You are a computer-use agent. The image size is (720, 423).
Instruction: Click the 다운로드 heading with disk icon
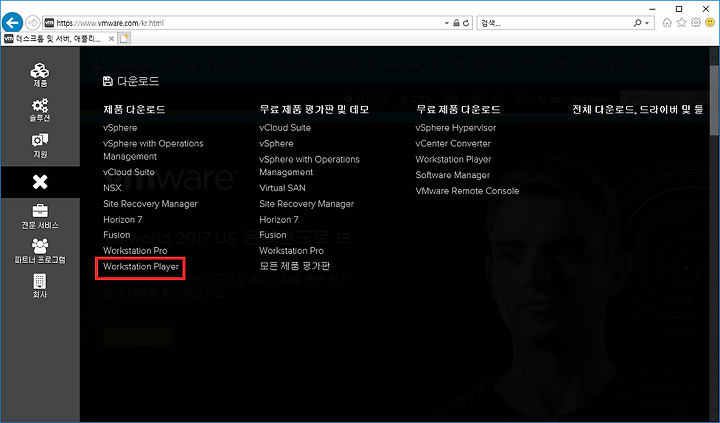point(131,81)
